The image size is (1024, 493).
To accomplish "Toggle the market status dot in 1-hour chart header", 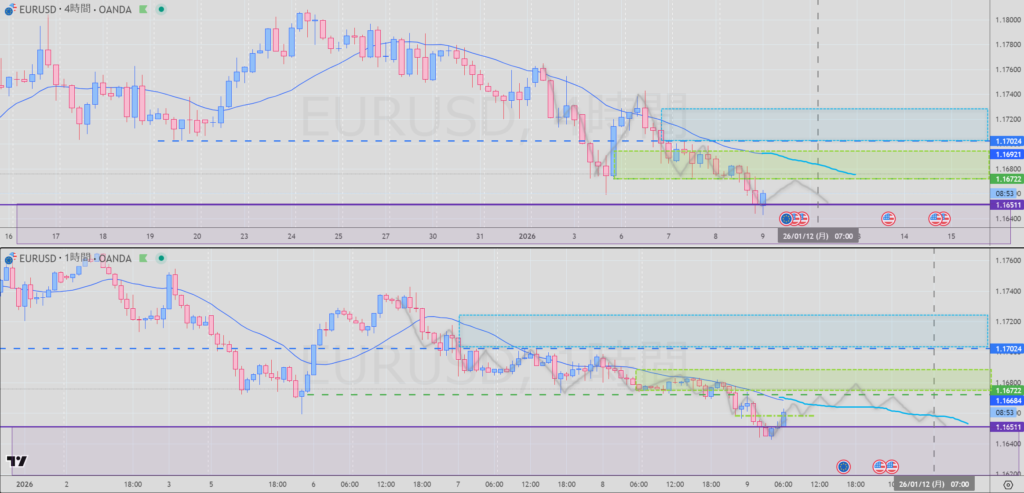I will [x=162, y=259].
